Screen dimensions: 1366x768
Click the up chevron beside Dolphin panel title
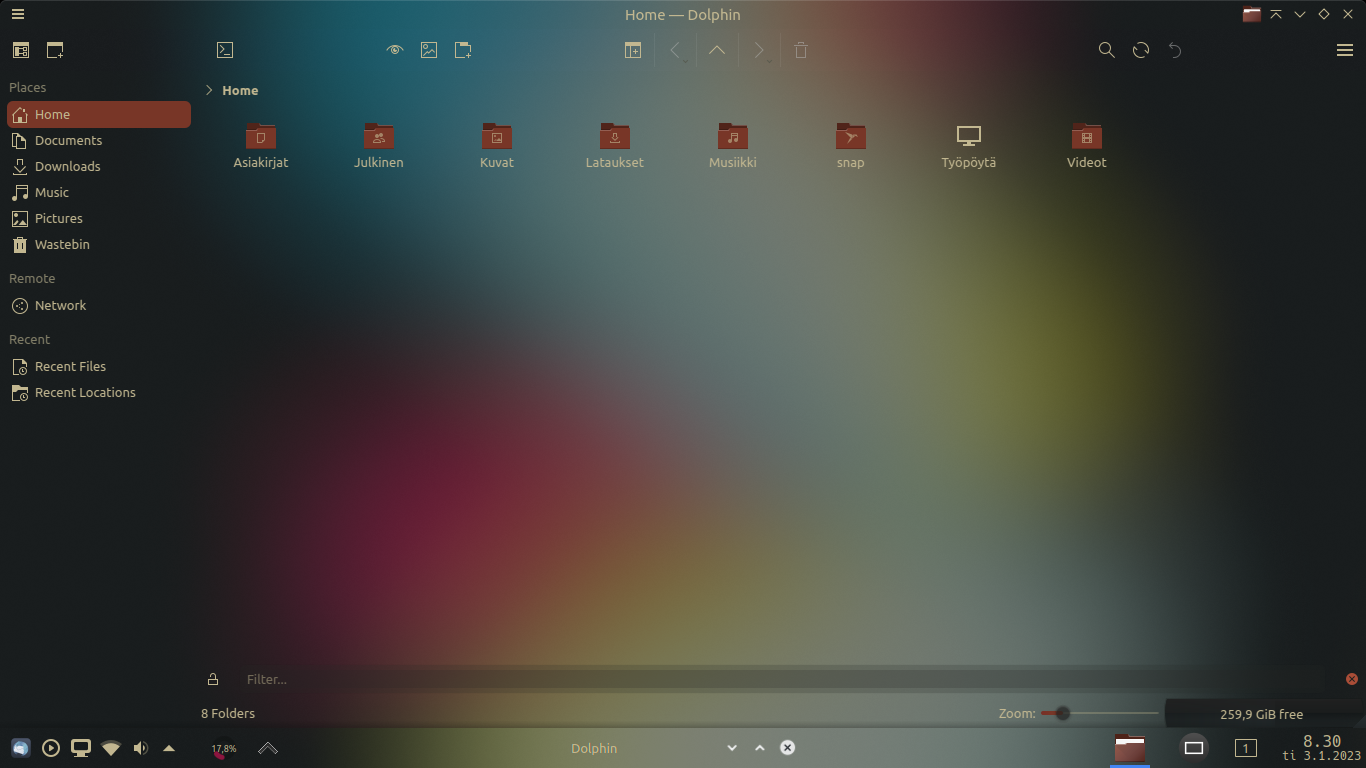[x=760, y=748]
